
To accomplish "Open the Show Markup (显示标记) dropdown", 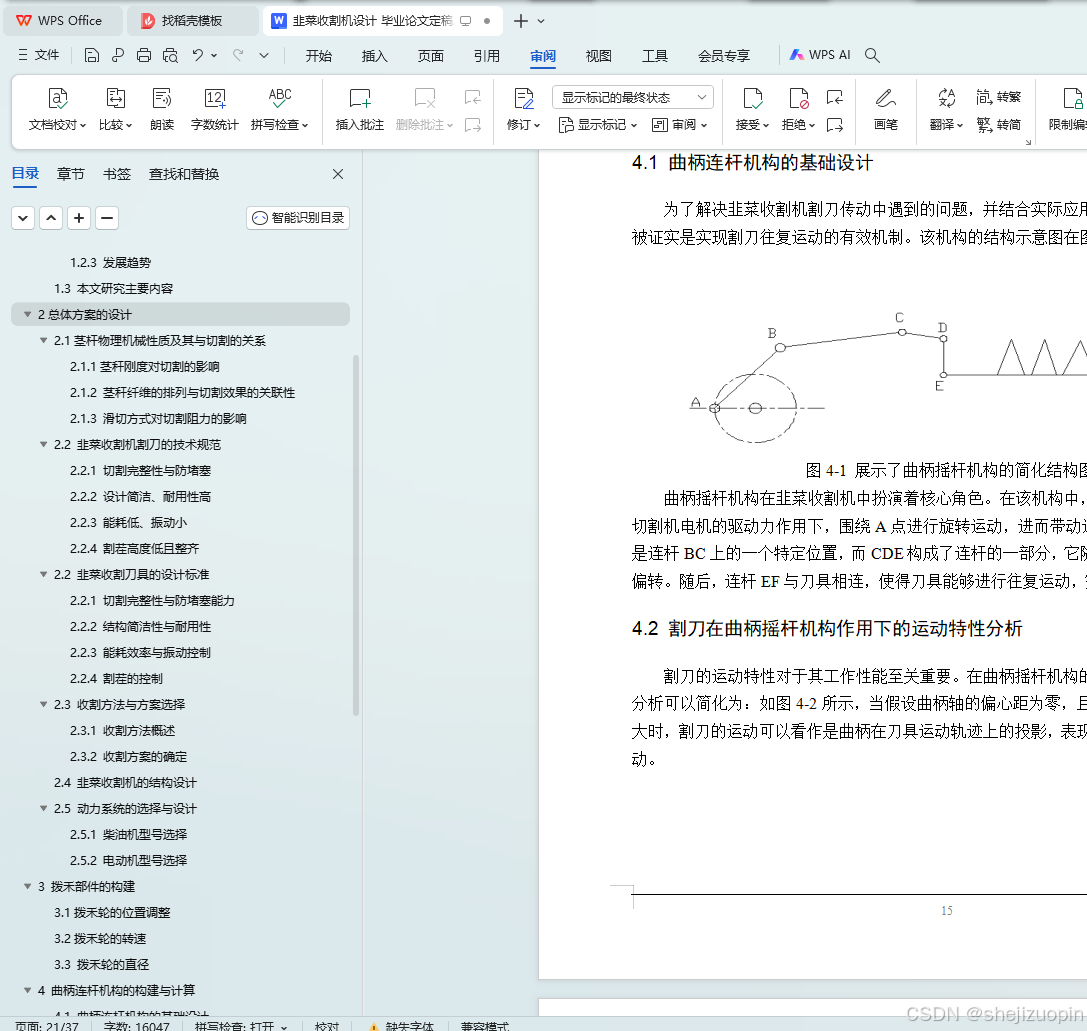I will pyautogui.click(x=598, y=125).
